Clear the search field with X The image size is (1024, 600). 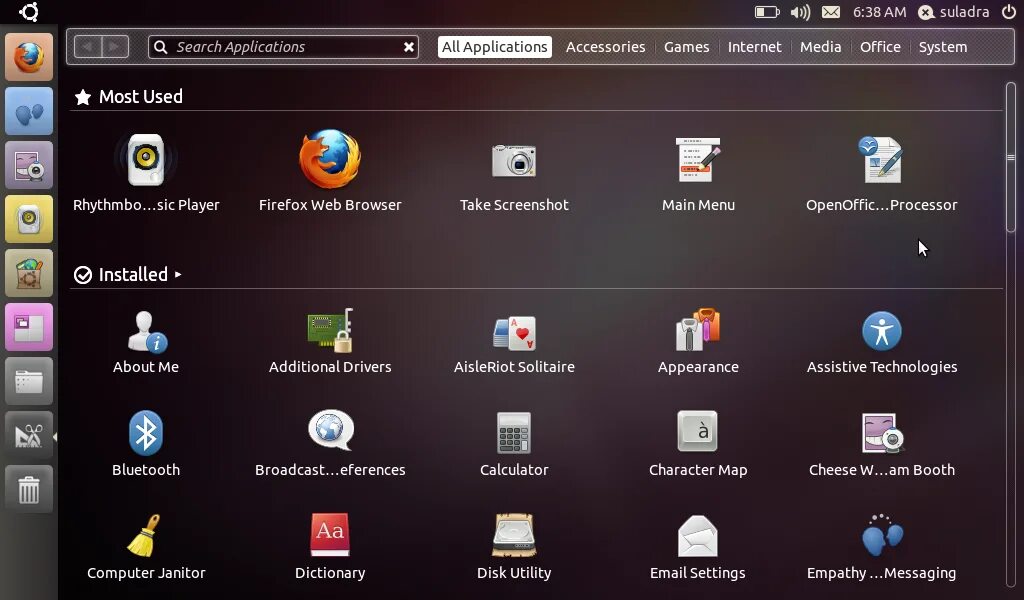coord(409,47)
